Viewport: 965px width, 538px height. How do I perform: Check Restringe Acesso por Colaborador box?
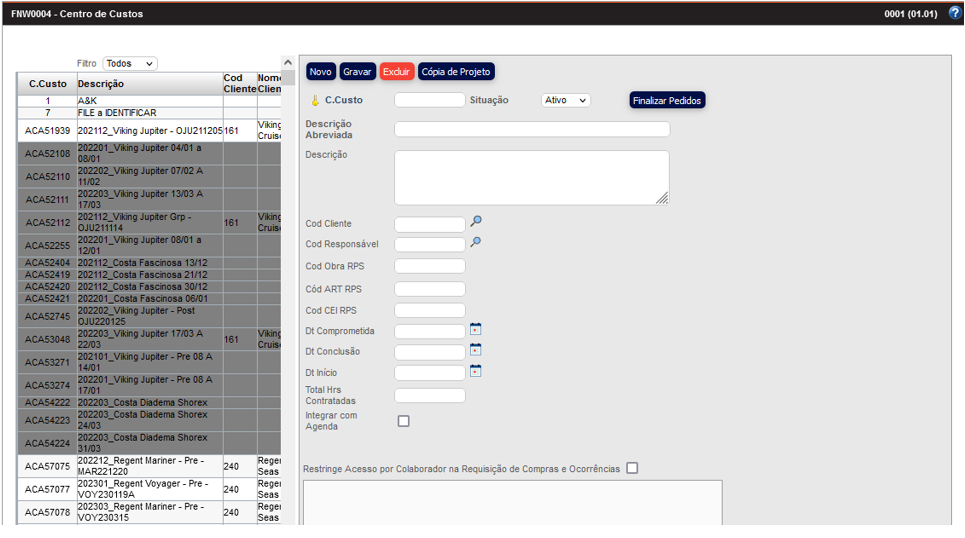click(x=632, y=468)
